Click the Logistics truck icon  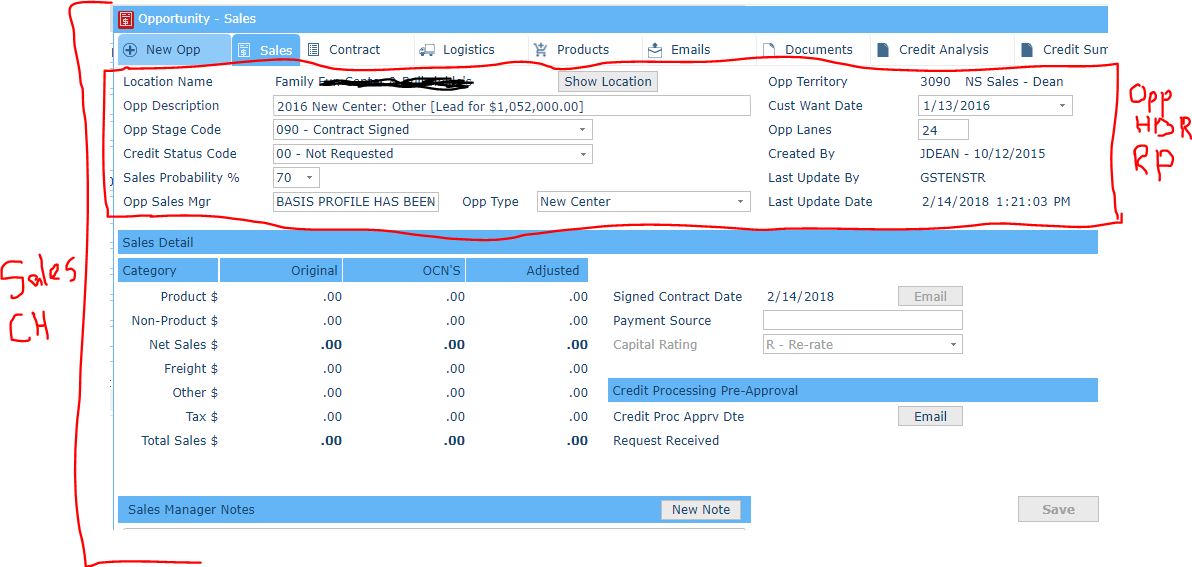pos(427,49)
